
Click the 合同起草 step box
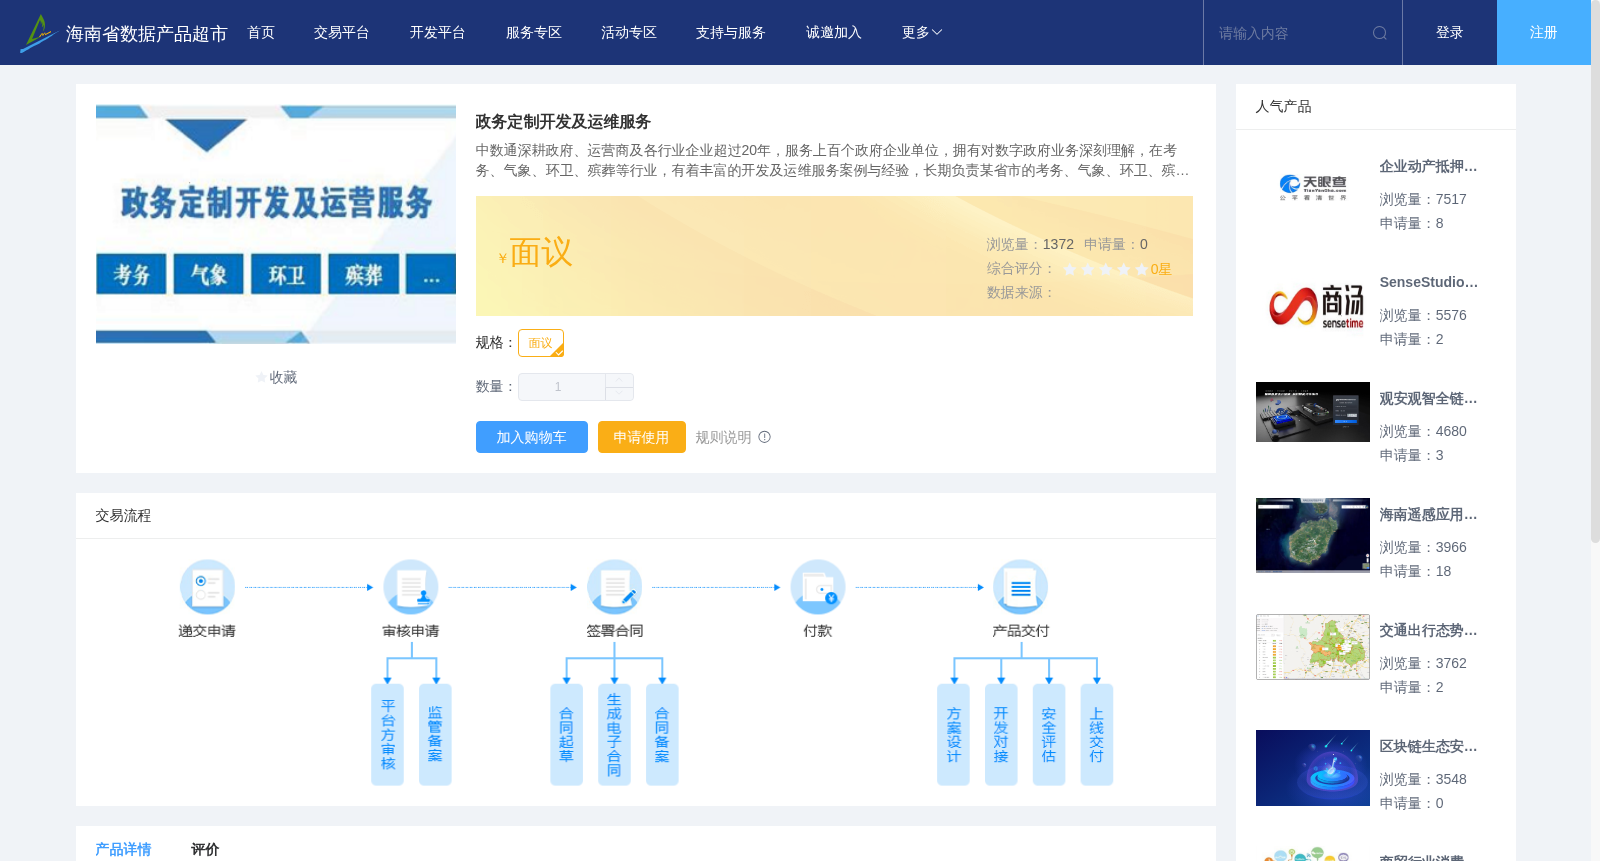[x=566, y=735]
